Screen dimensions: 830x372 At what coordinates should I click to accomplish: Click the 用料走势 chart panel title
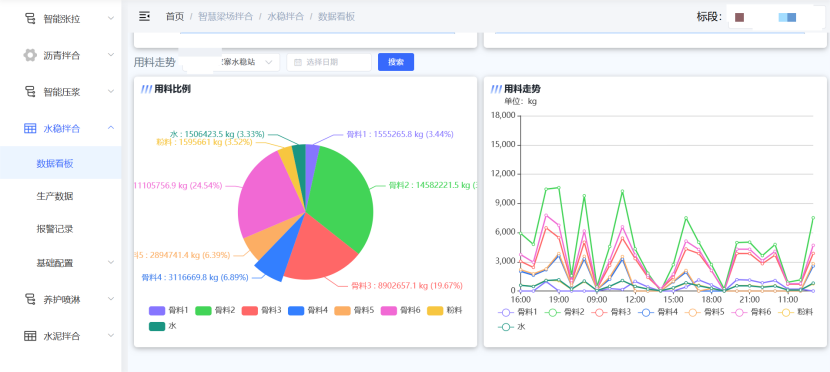click(x=522, y=89)
